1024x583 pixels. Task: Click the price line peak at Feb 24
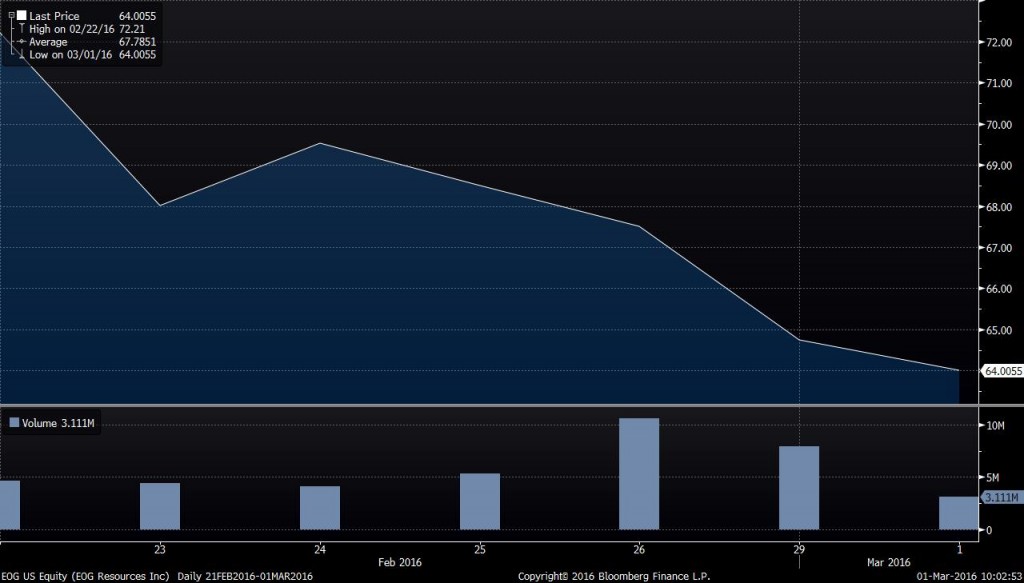coord(319,143)
